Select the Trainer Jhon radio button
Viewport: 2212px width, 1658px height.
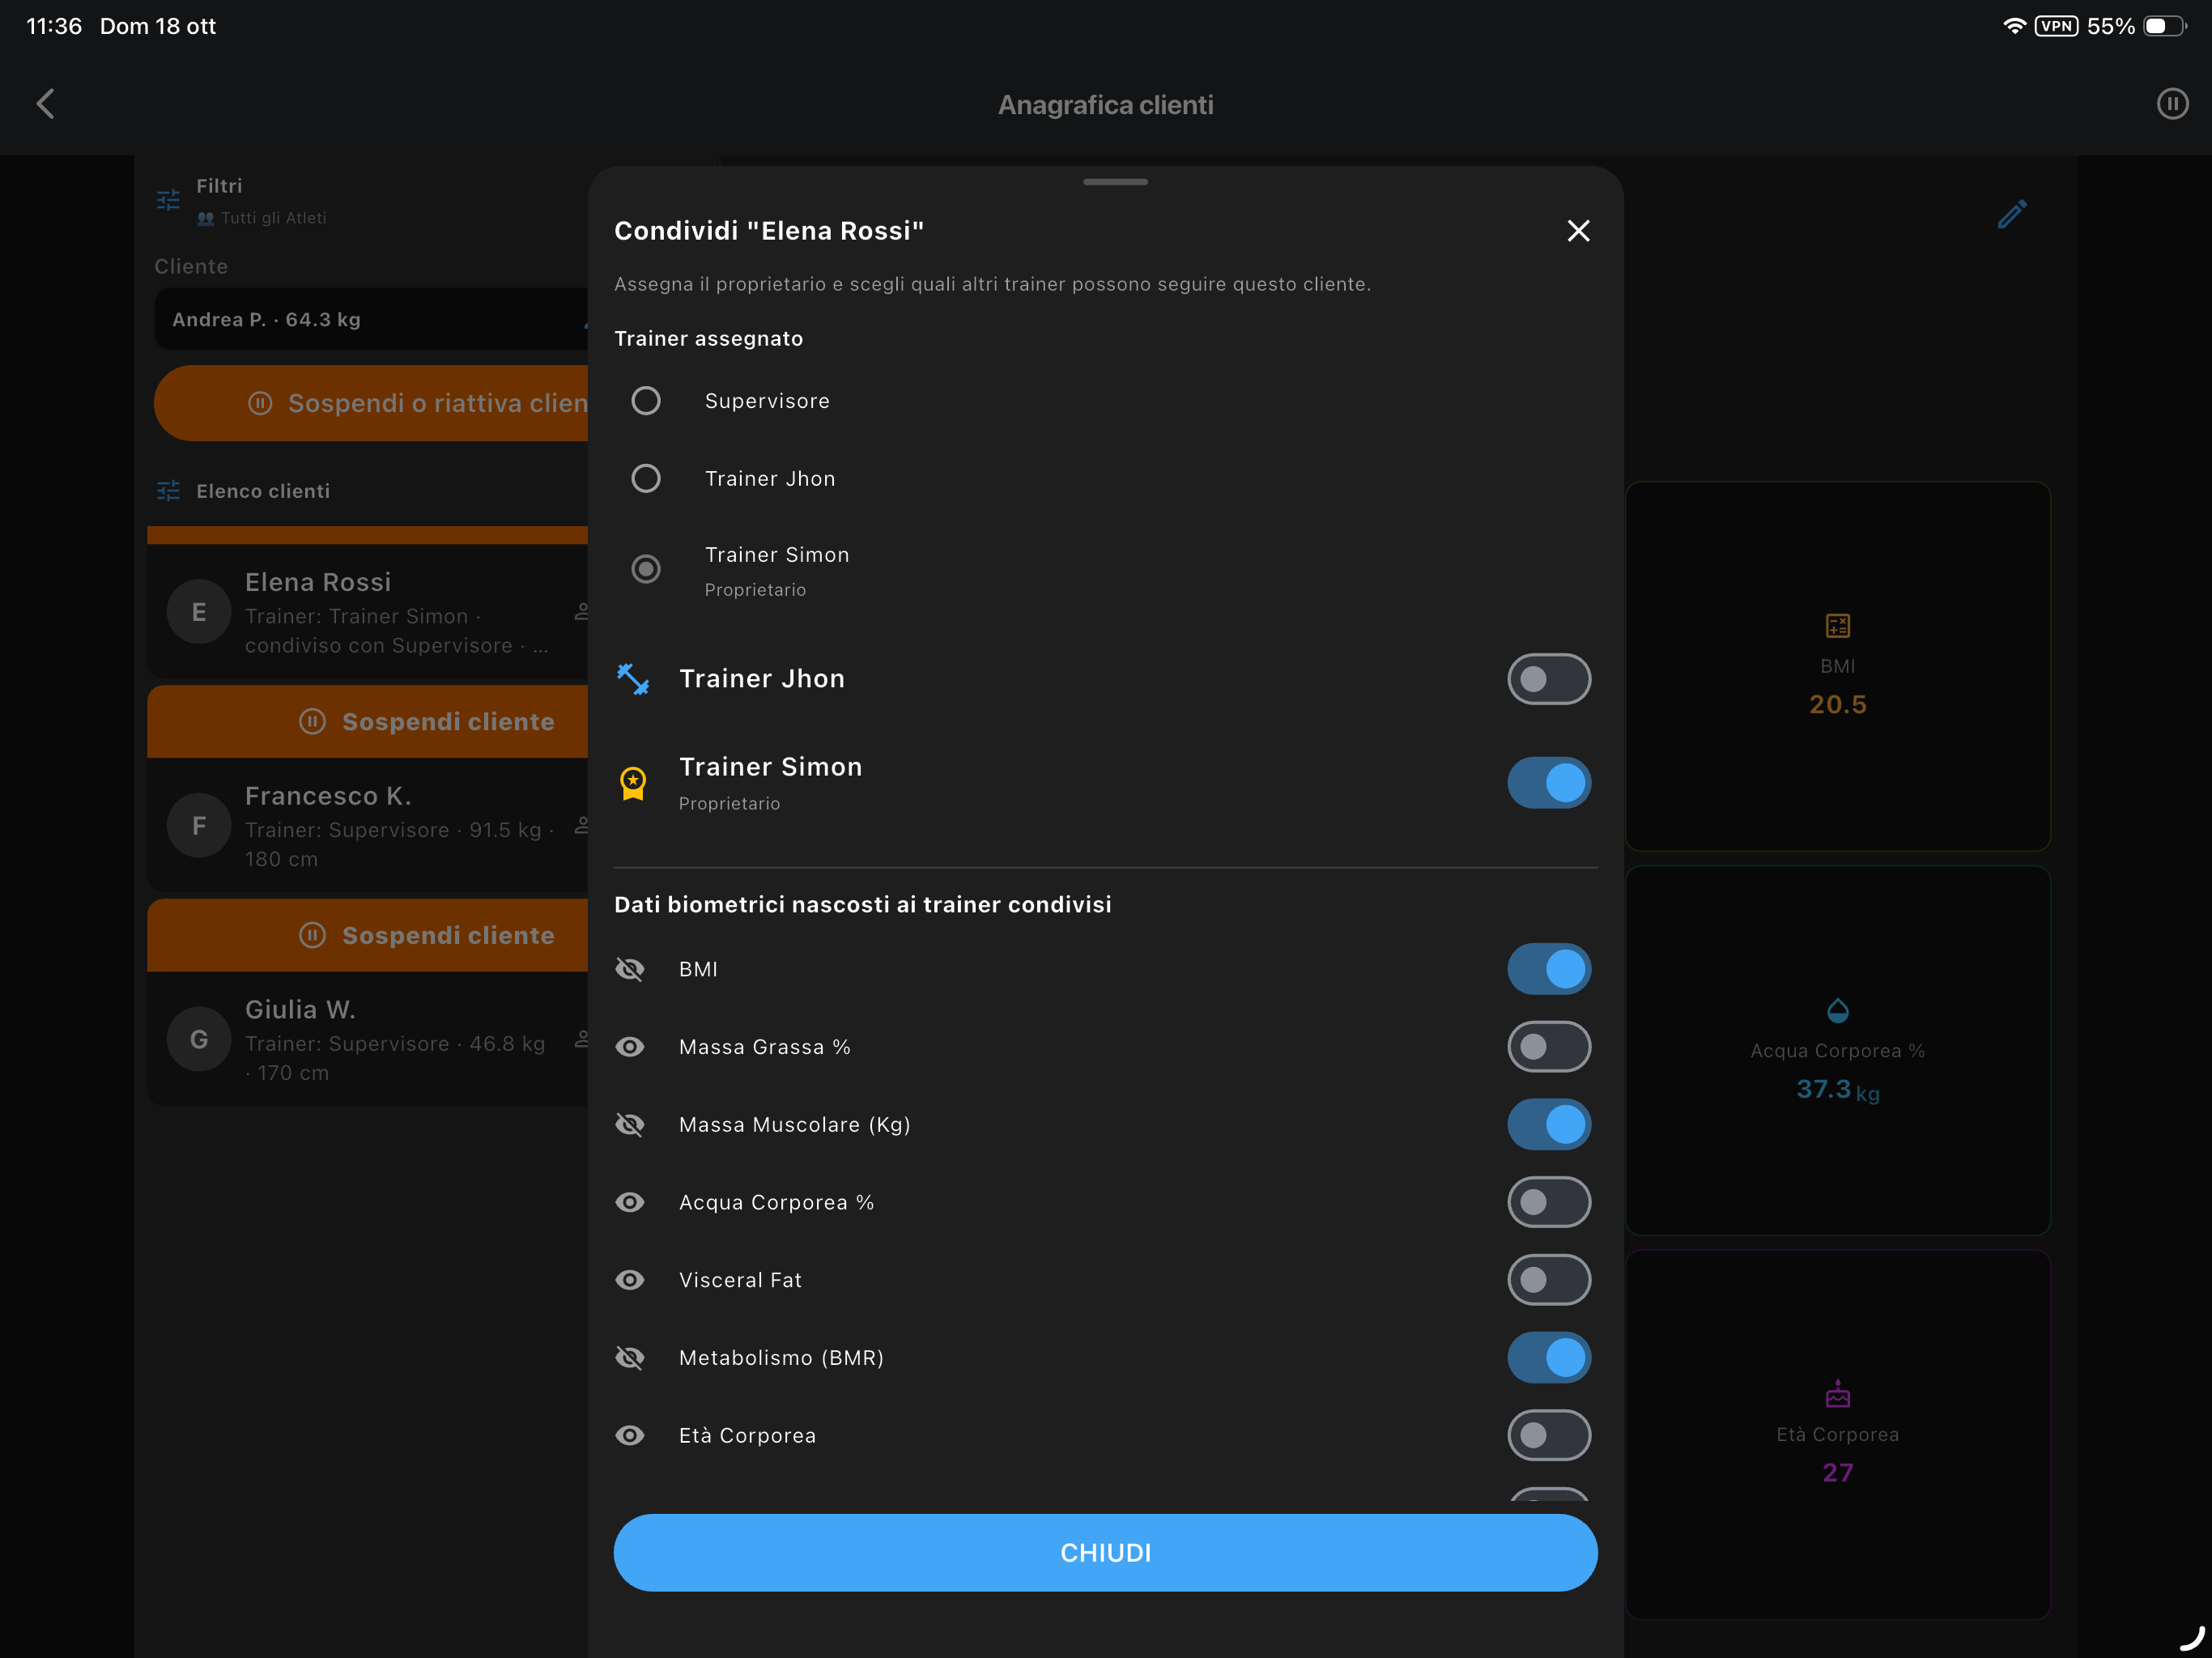click(x=646, y=479)
